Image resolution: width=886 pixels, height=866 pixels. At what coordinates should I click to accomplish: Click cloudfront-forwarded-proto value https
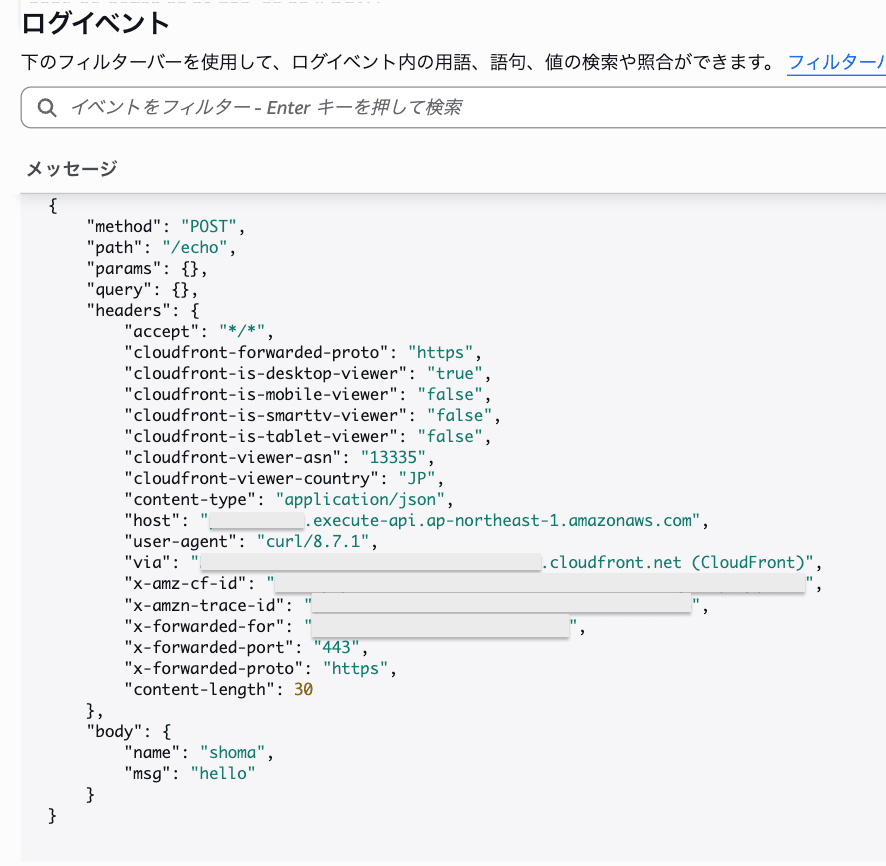click(x=440, y=353)
